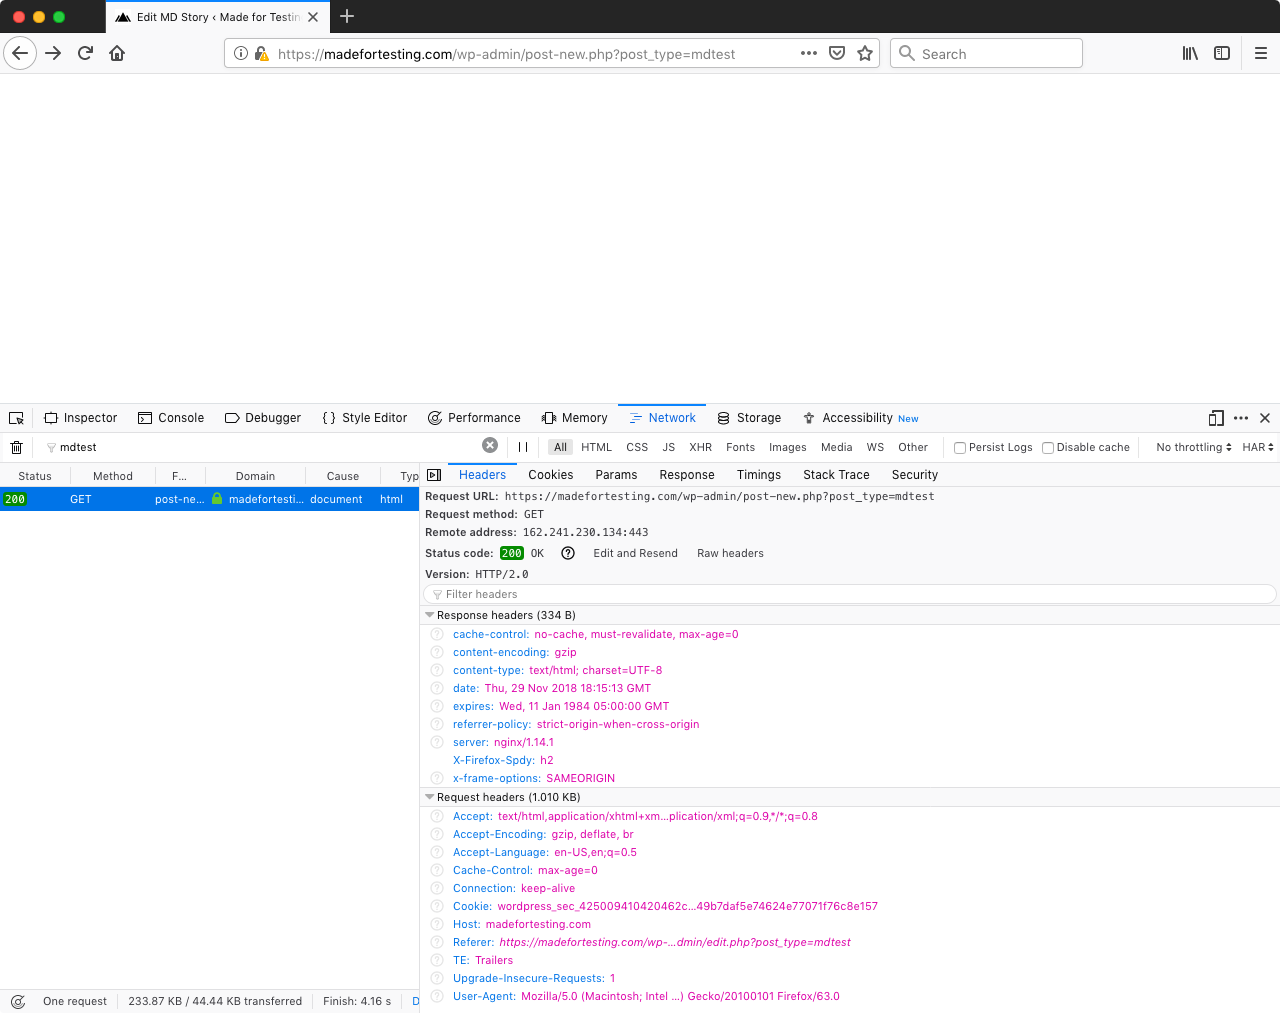
Task: Filter requests by Images
Action: pyautogui.click(x=788, y=447)
